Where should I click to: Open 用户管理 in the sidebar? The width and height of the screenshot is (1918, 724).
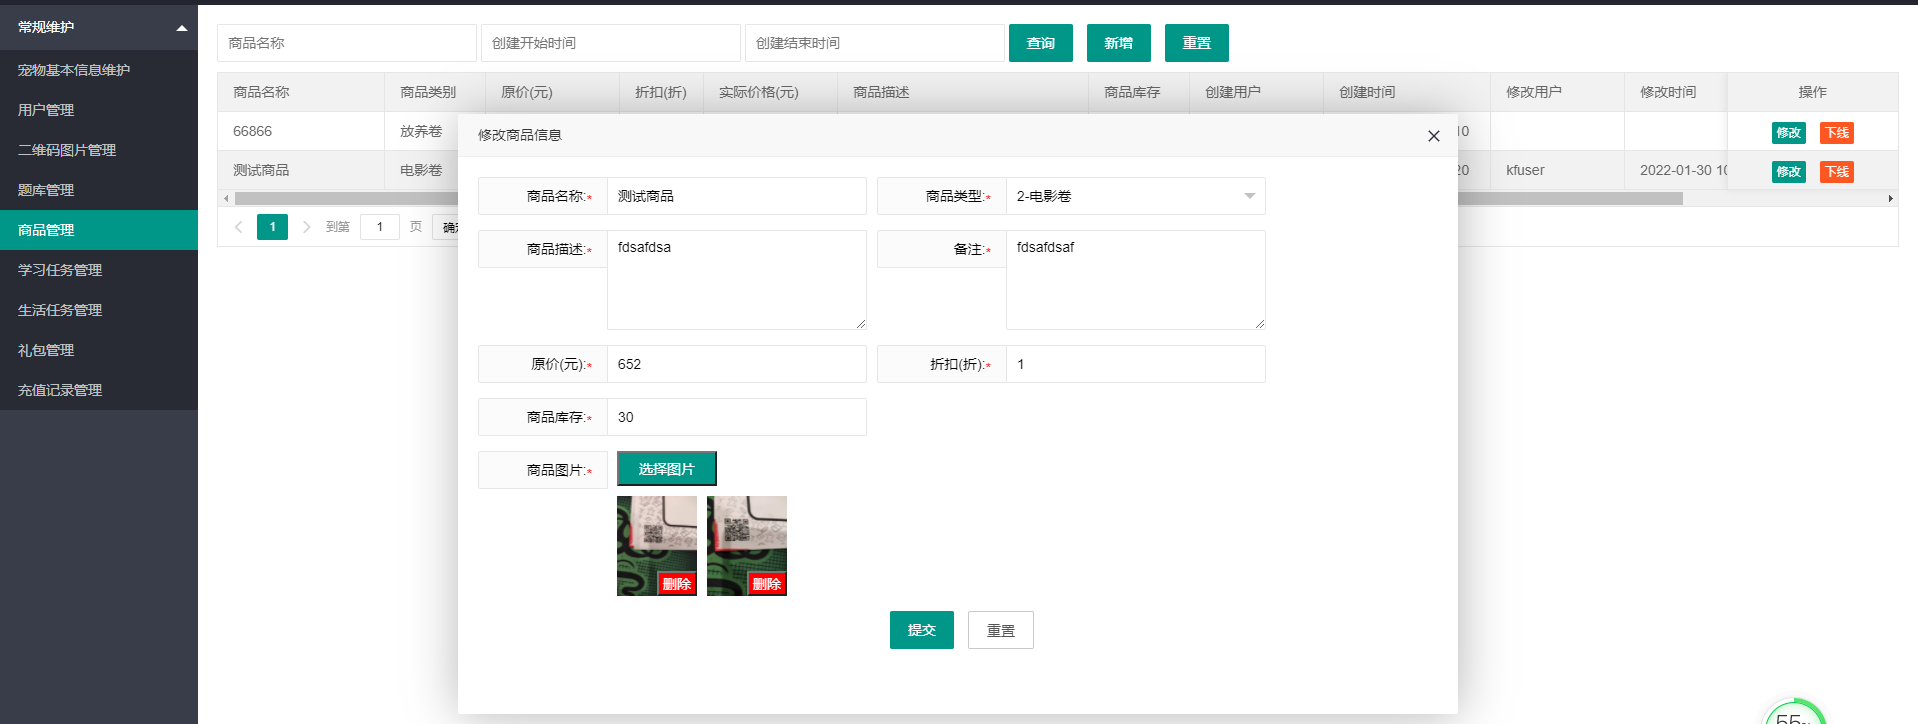click(99, 110)
